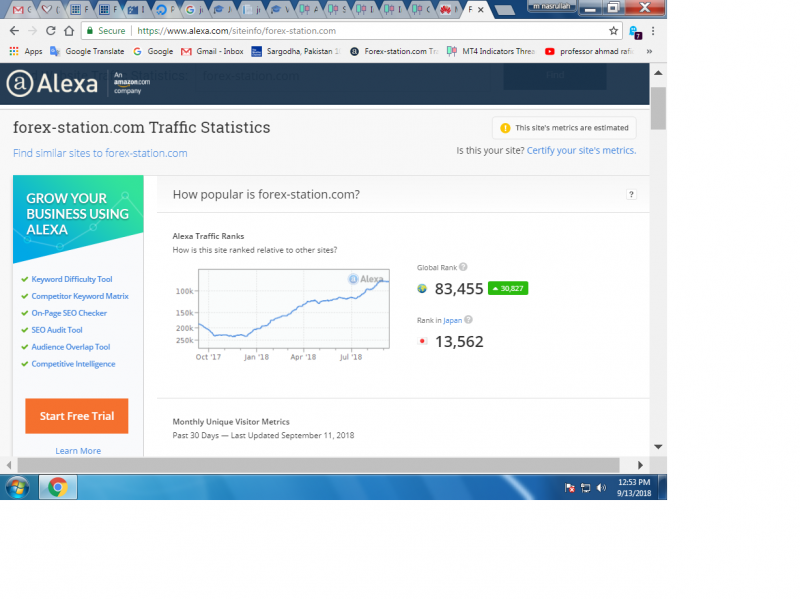Open the Chrome three-dot menu
Screen dimensions: 800x599
[653, 31]
